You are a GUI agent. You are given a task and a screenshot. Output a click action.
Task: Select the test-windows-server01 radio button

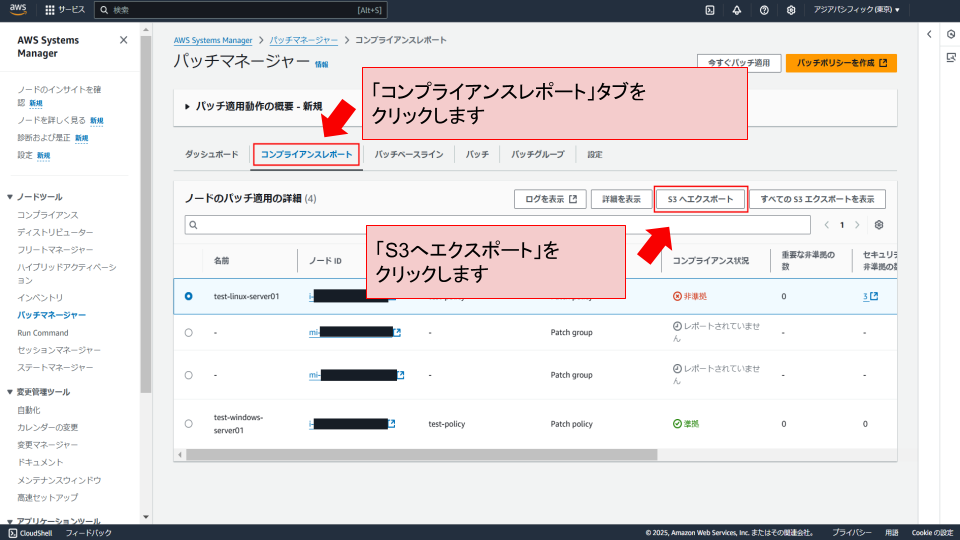[x=189, y=424]
